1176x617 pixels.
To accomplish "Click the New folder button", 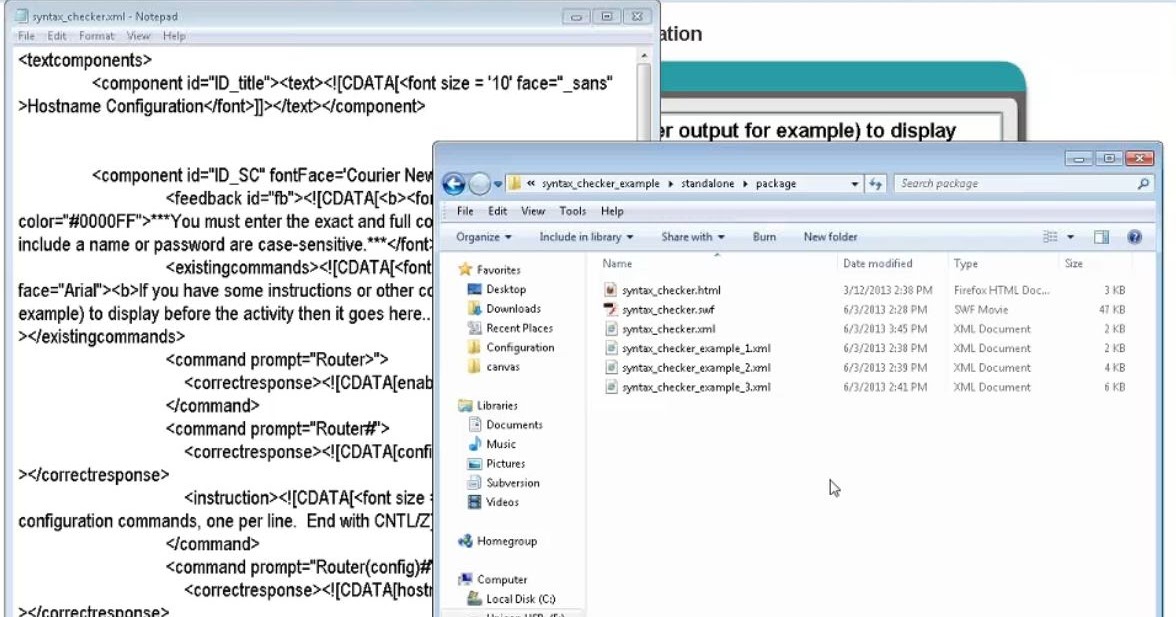I will (x=830, y=237).
